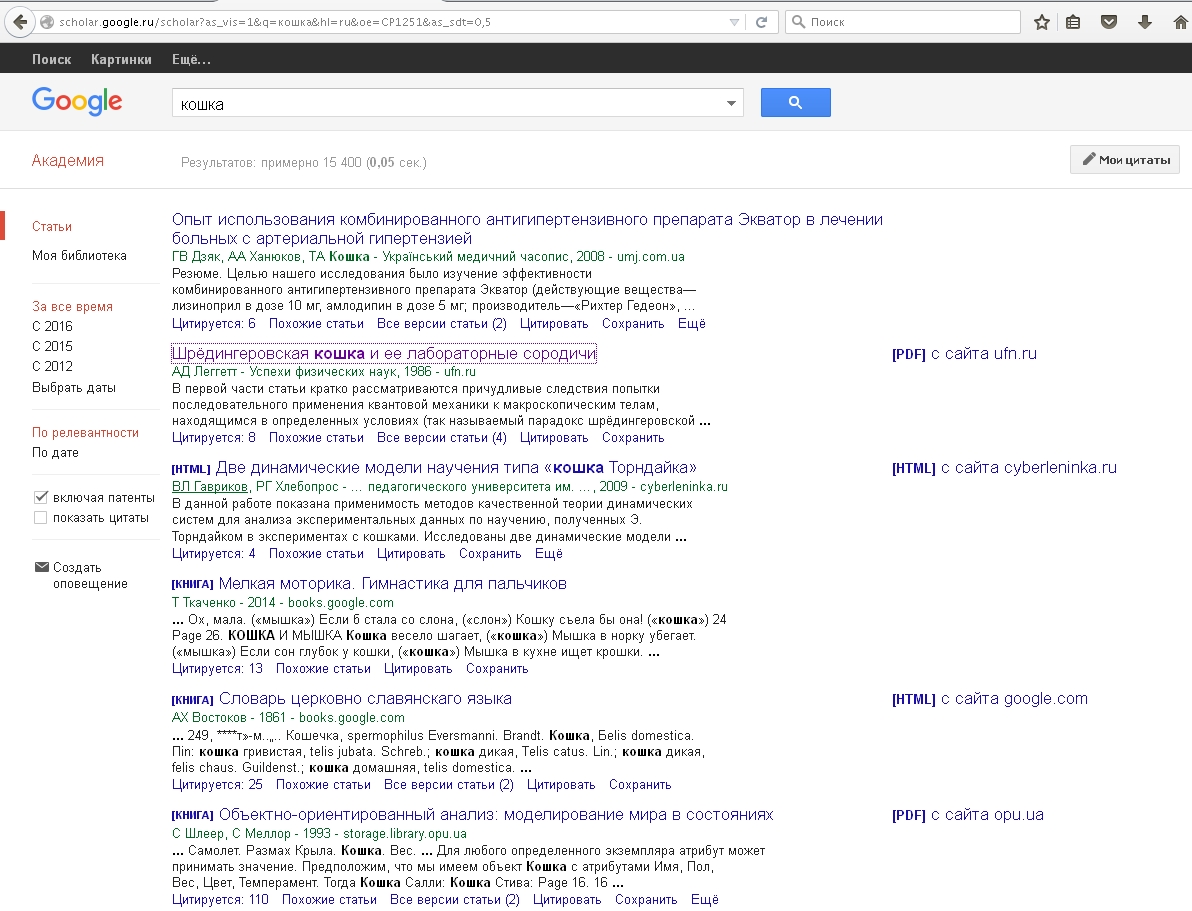Go to the browser home page icon
The image size is (1192, 911).
[1180, 22]
